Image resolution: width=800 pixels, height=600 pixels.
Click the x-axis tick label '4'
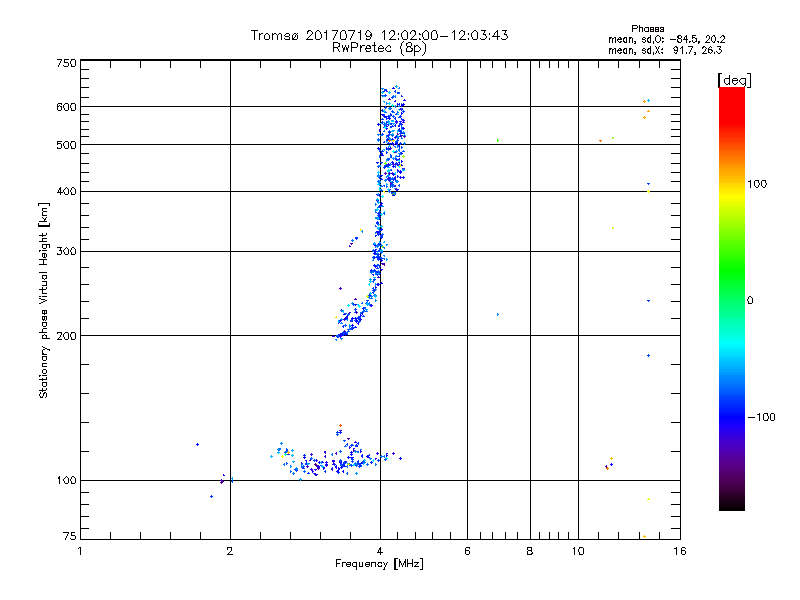(380, 551)
